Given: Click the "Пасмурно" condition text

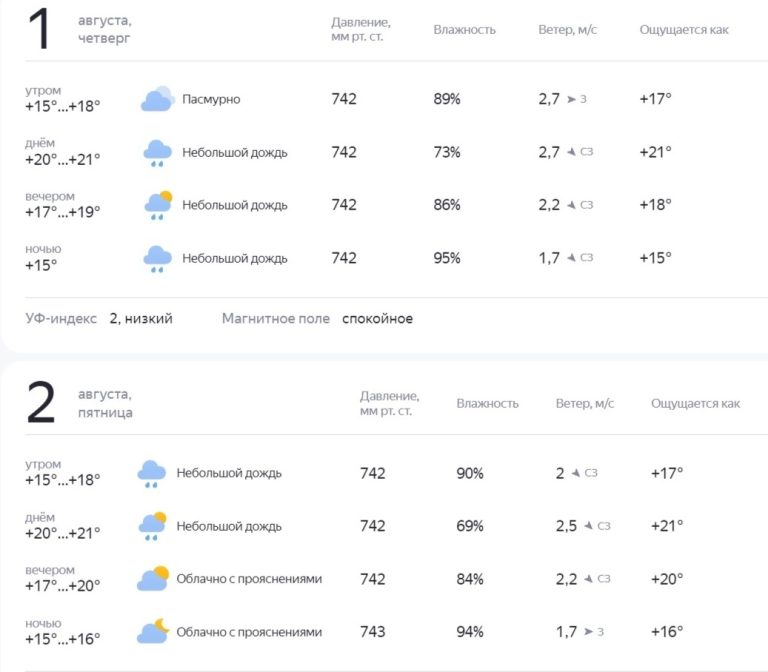Looking at the screenshot, I should [211, 99].
